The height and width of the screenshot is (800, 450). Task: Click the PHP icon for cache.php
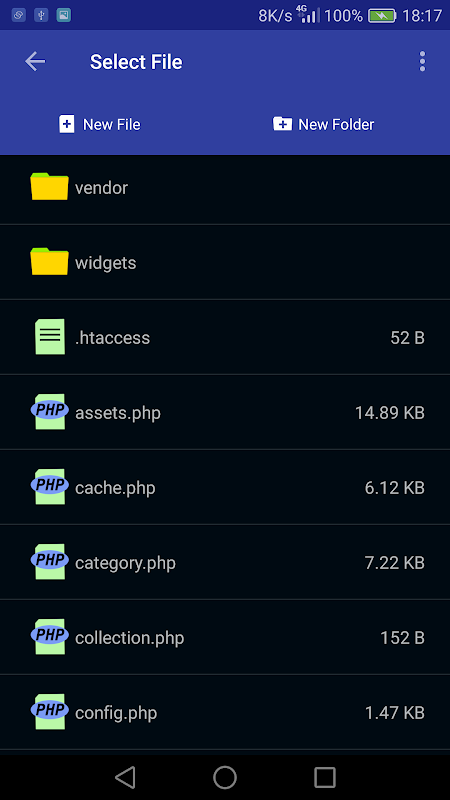49,486
